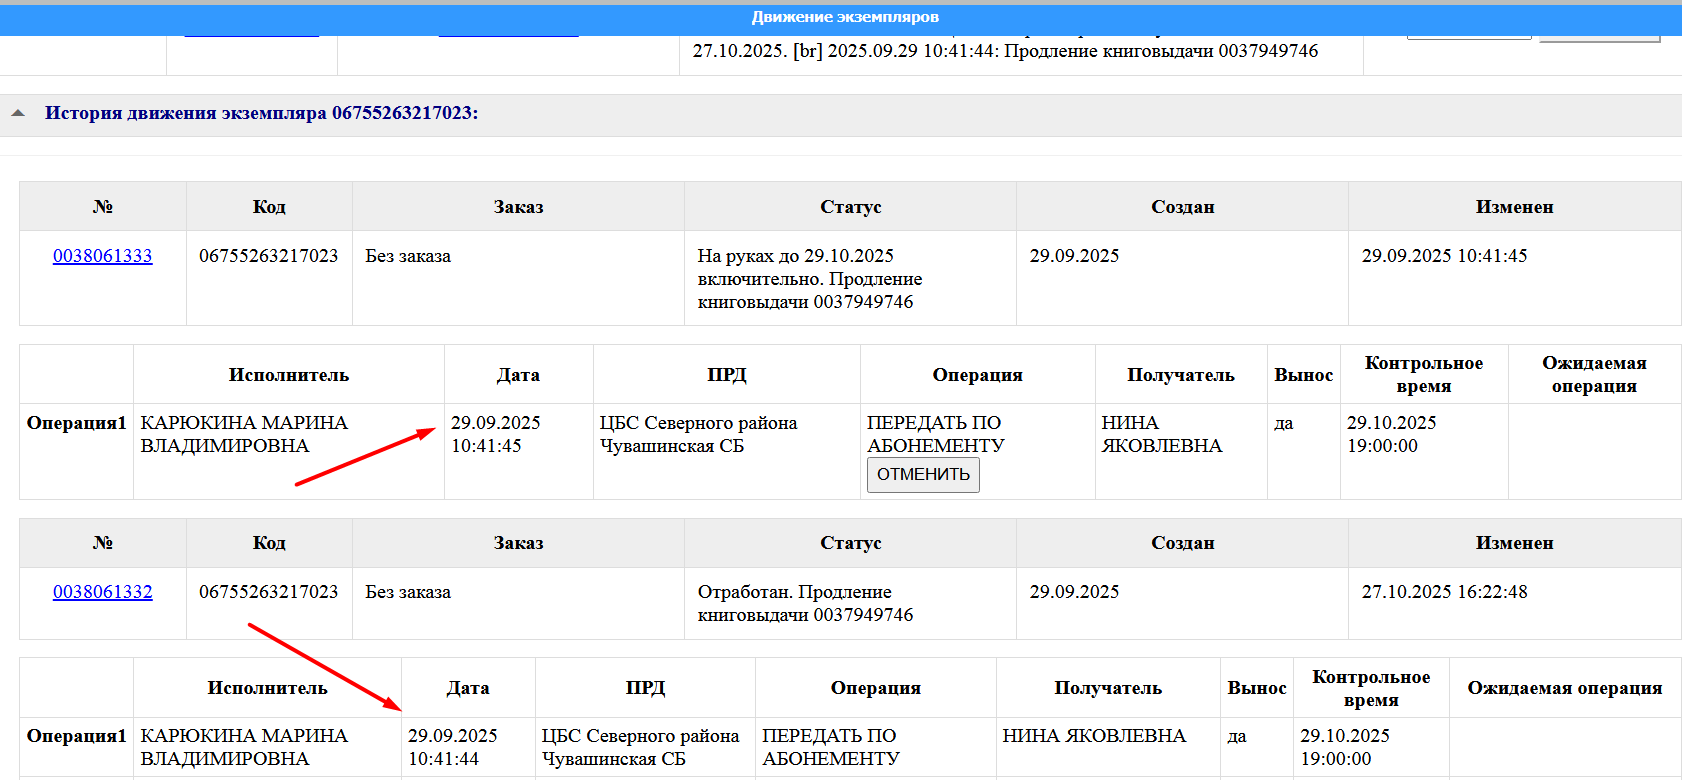Click КАРЮКИНА МАРИНА executor in the ОТМЕНИТЬ row

click(244, 435)
